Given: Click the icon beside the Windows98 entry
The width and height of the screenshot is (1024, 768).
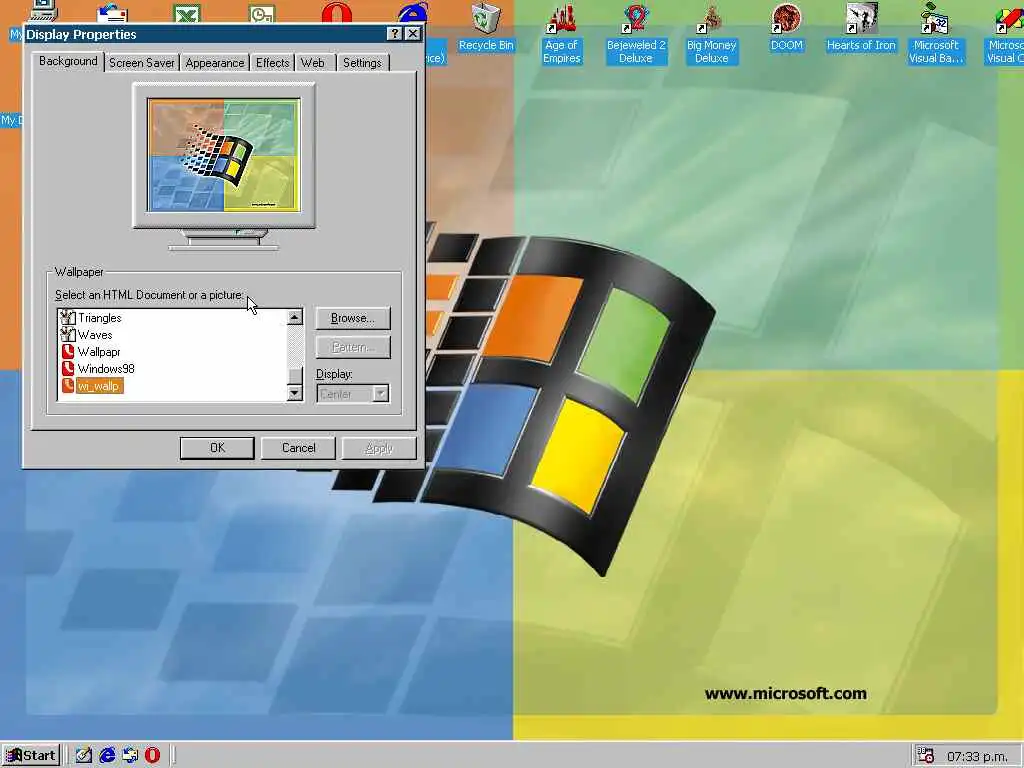Looking at the screenshot, I should click(67, 368).
